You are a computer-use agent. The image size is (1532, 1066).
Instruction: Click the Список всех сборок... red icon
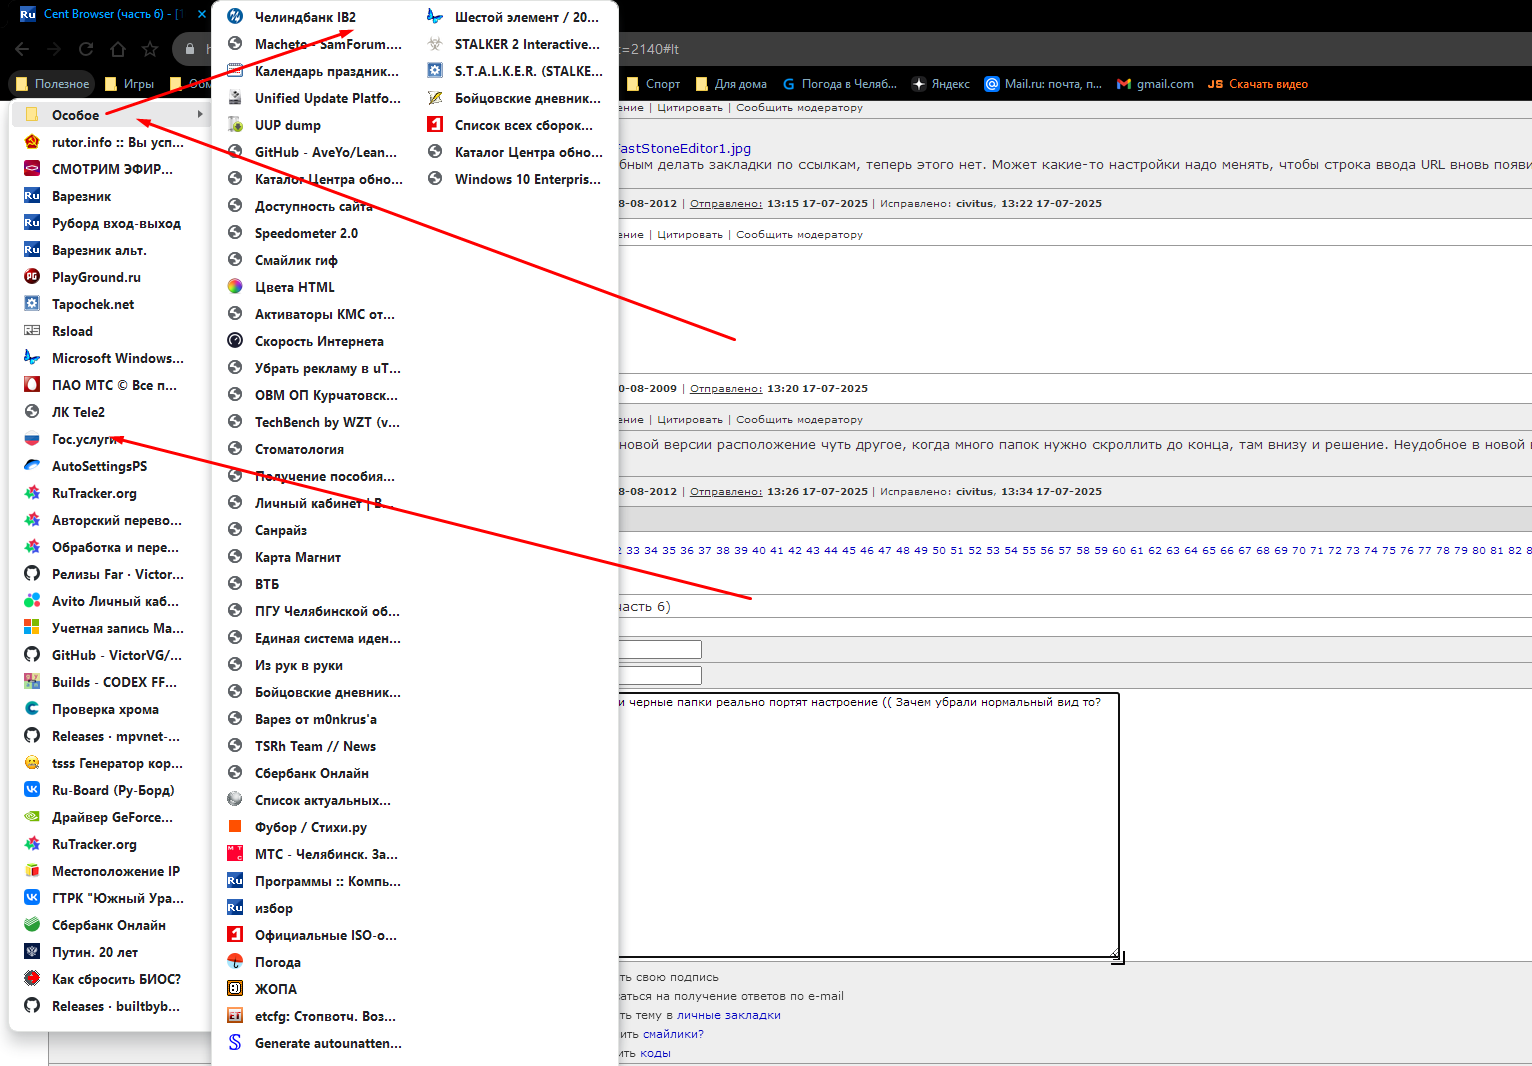point(435,125)
